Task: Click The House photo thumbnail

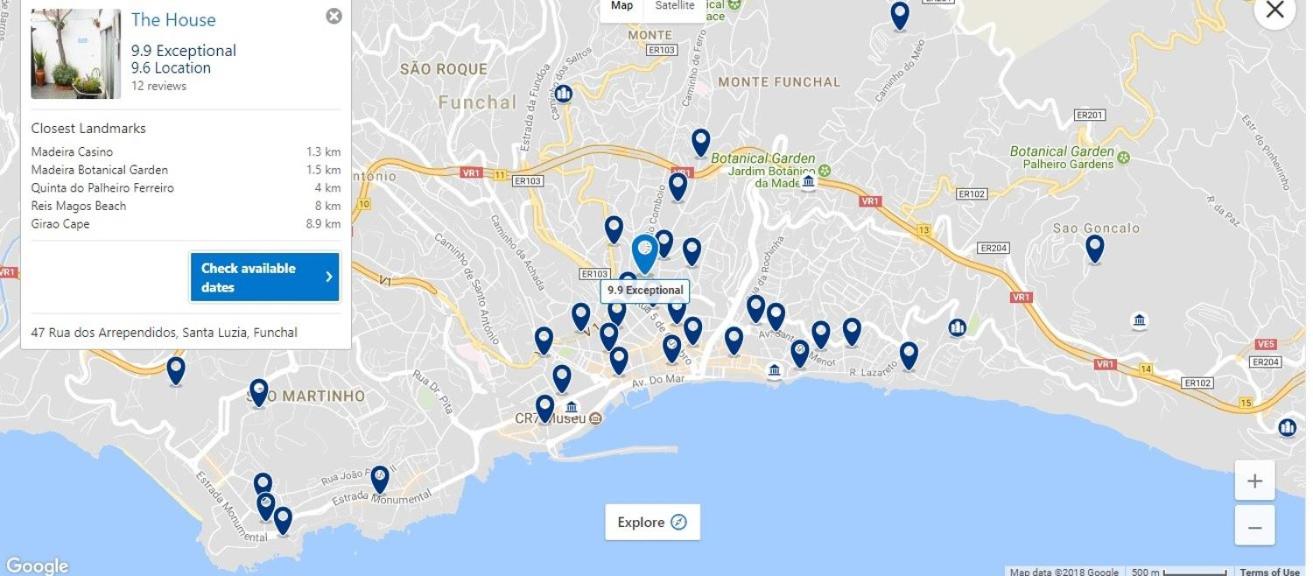Action: pyautogui.click(x=76, y=54)
